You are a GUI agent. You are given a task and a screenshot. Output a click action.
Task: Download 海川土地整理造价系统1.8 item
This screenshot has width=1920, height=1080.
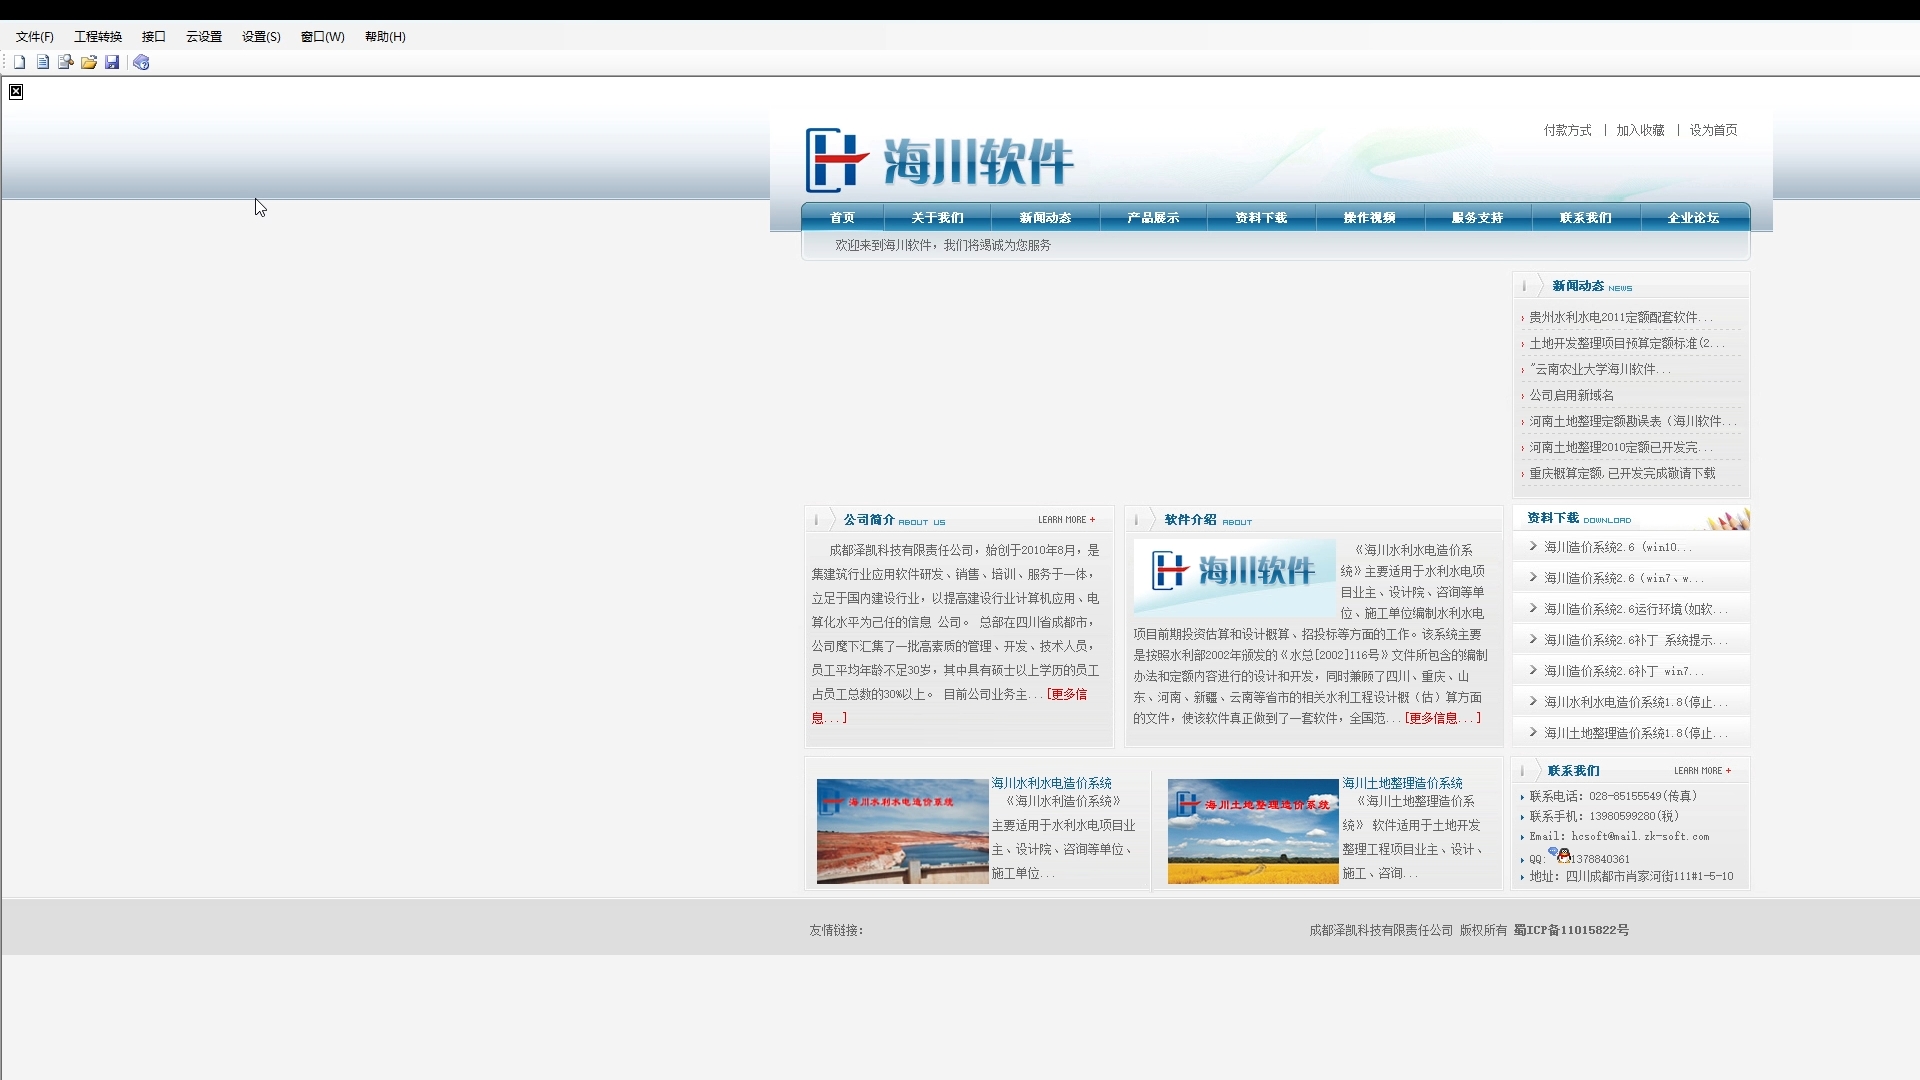(1634, 733)
